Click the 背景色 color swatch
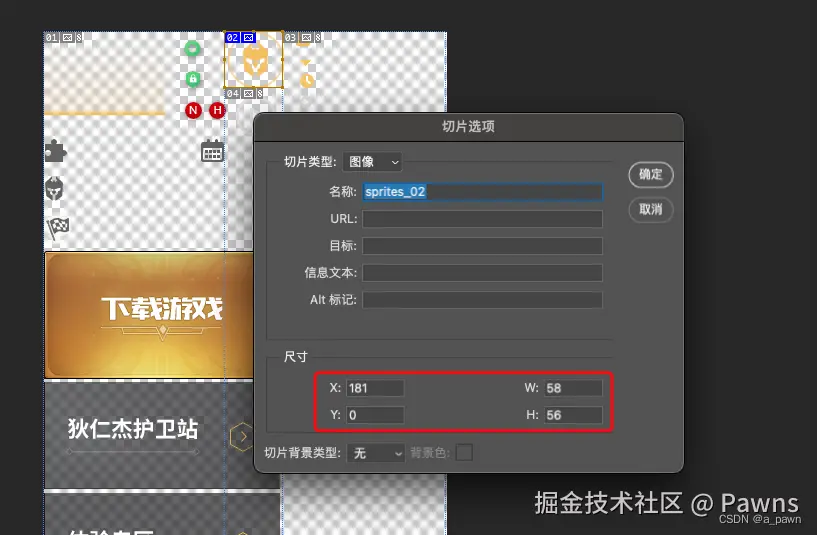The image size is (817, 535). click(x=464, y=453)
